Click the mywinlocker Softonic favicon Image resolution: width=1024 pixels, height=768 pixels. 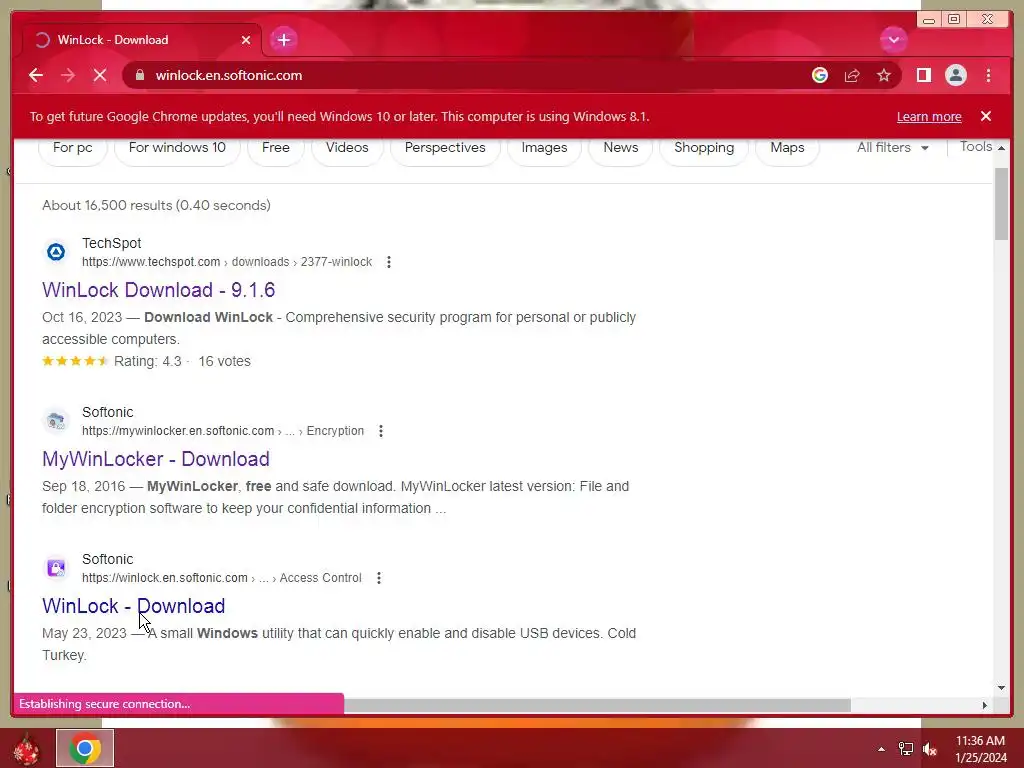(56, 421)
